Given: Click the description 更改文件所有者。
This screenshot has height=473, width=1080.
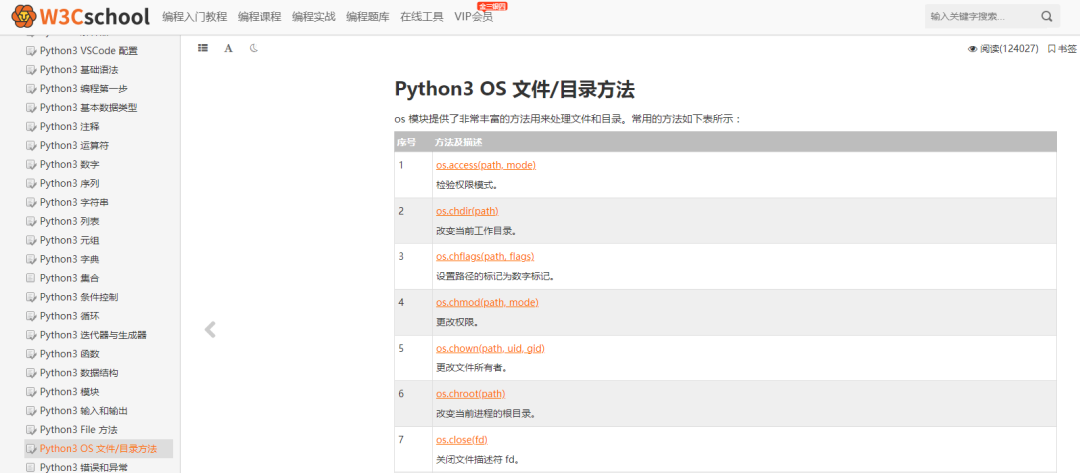Looking at the screenshot, I should (471, 368).
